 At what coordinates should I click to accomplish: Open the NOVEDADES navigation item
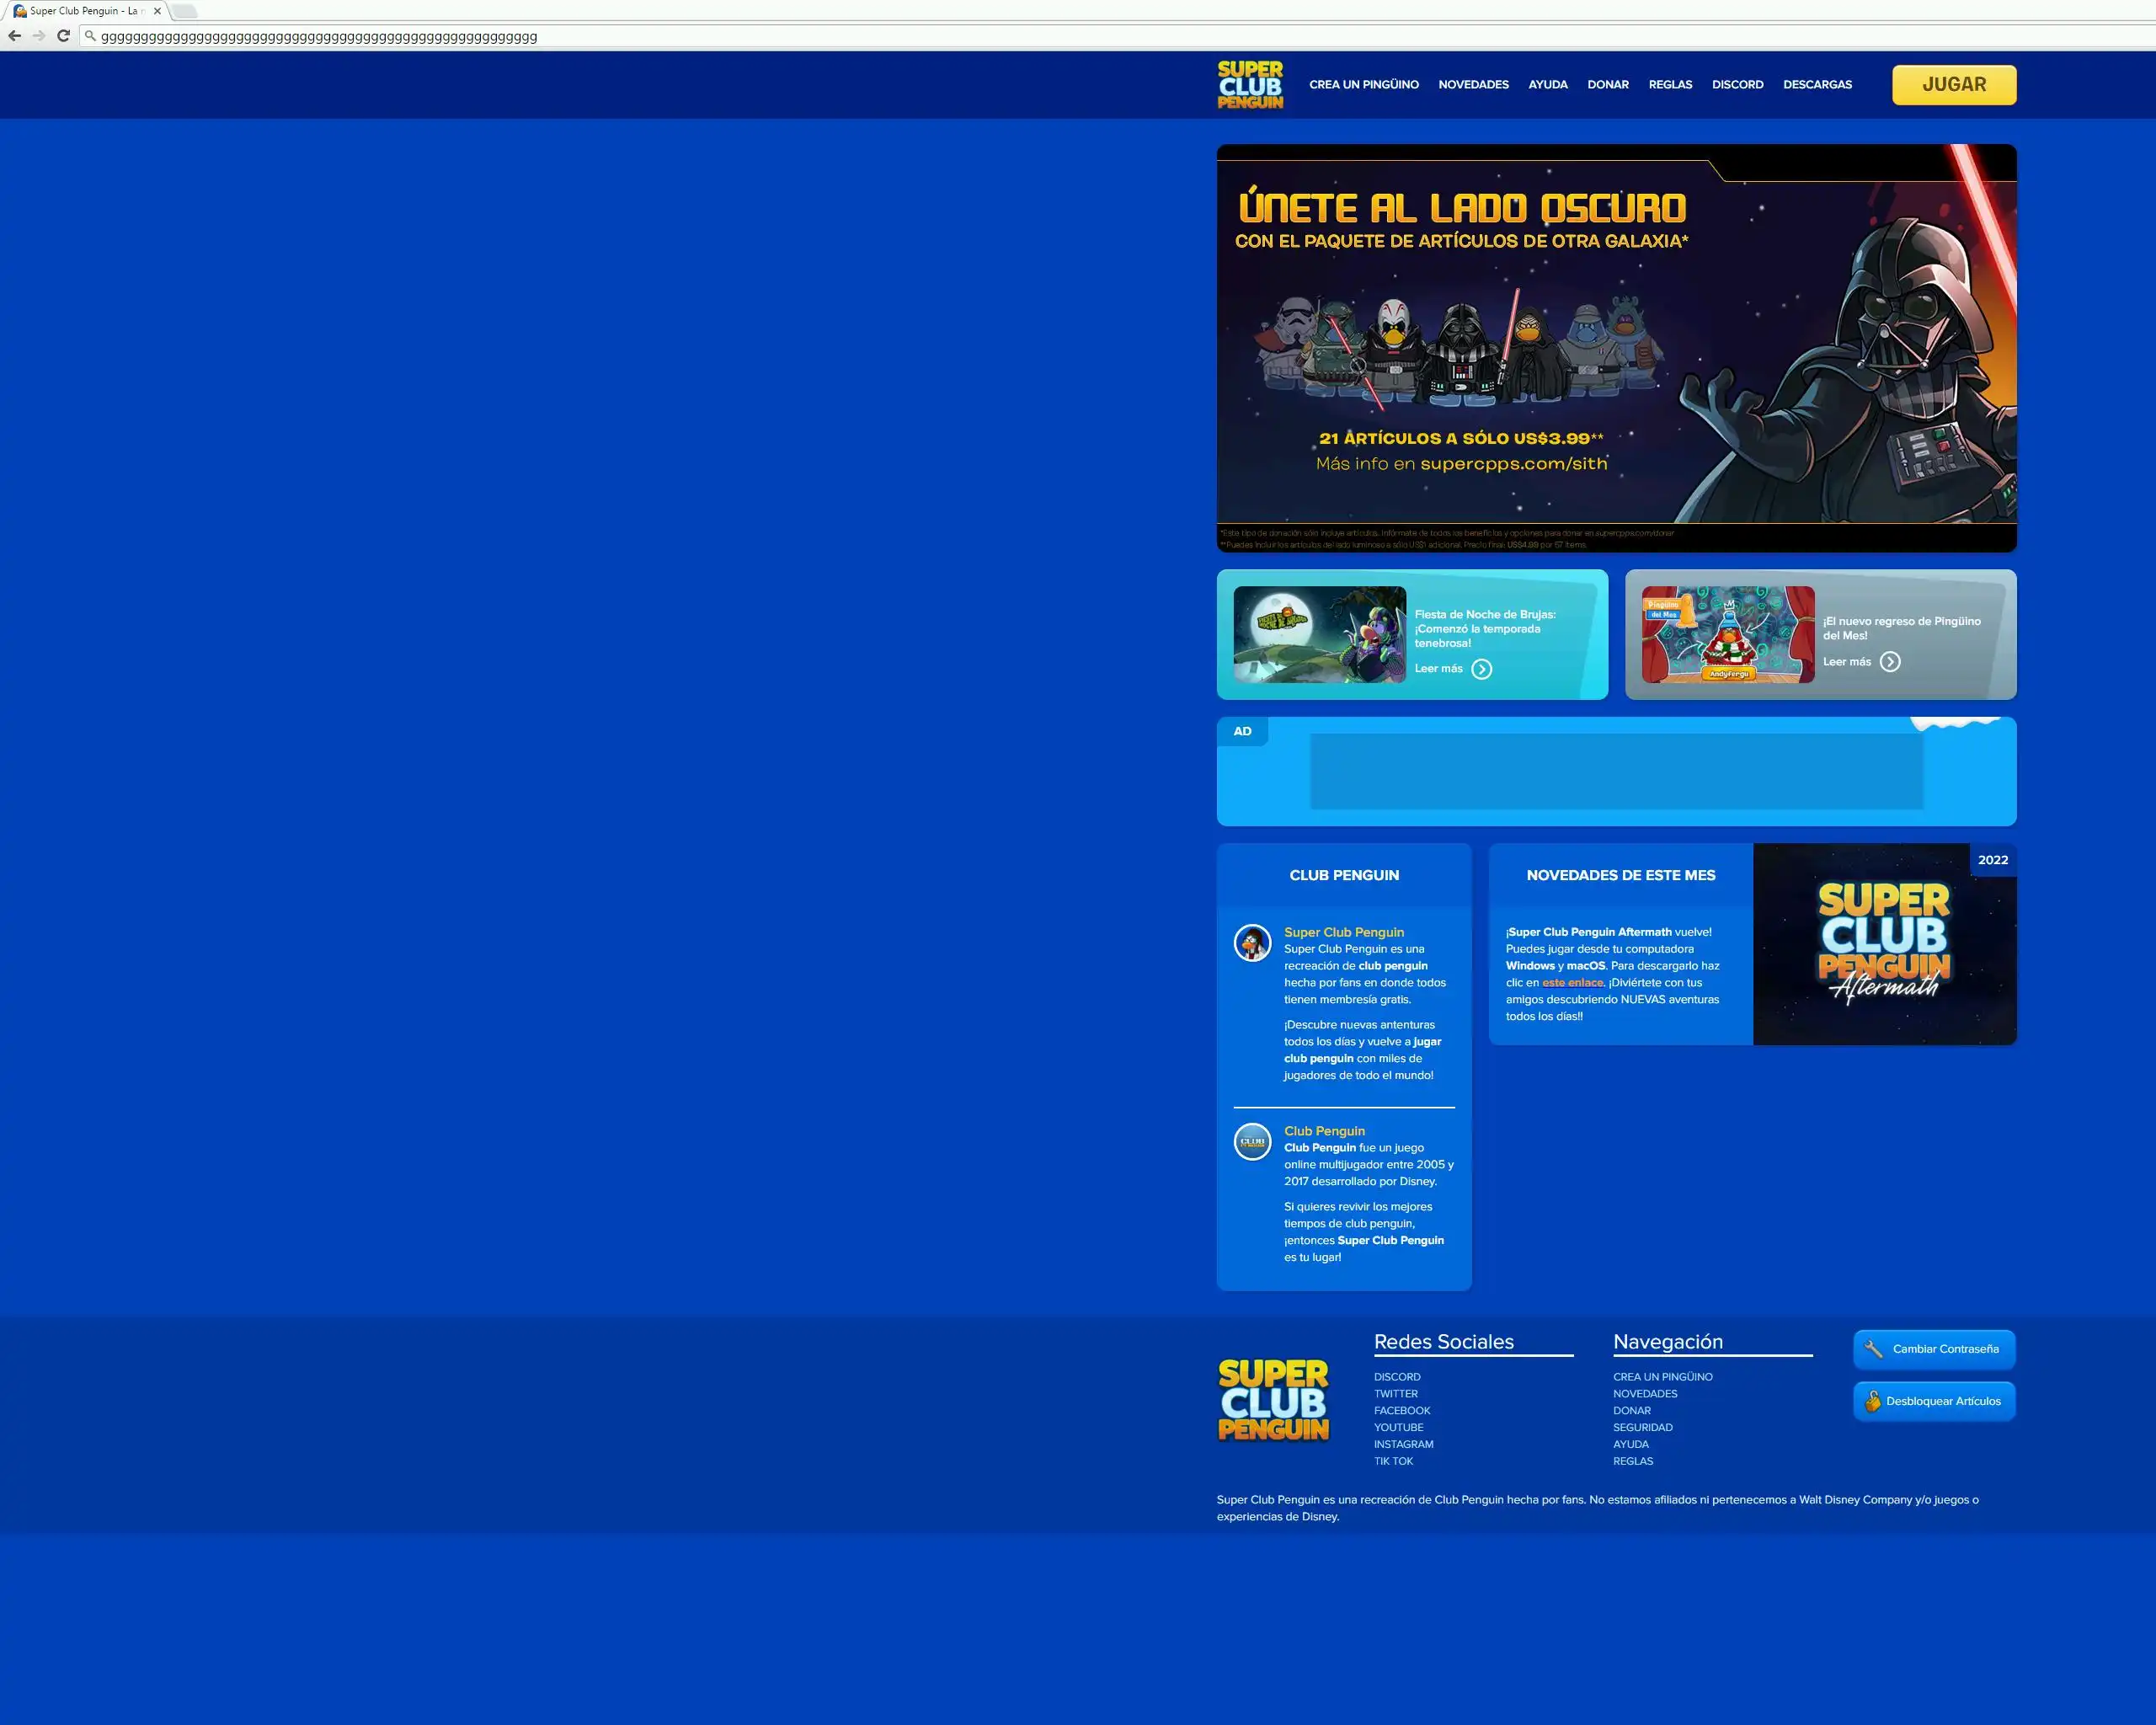(x=1473, y=85)
